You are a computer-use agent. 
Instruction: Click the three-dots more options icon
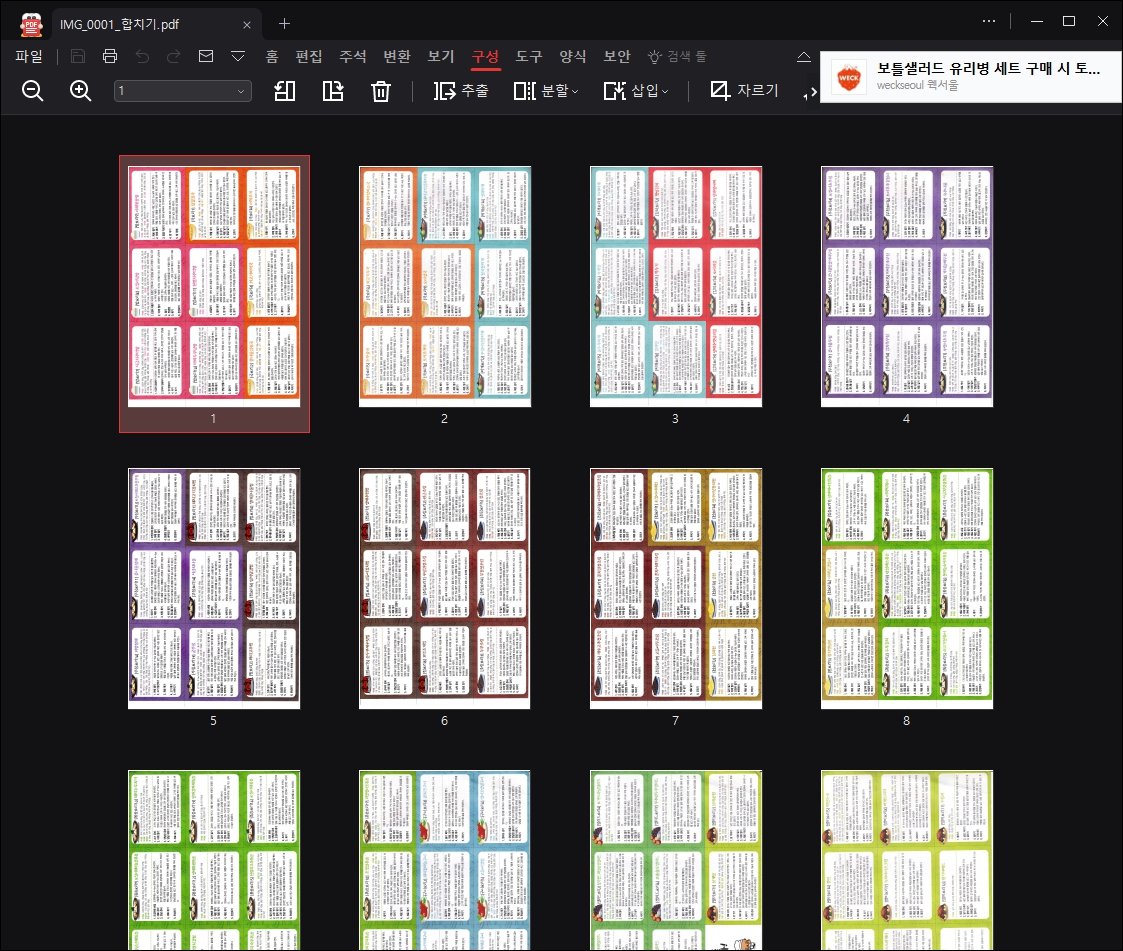[989, 21]
